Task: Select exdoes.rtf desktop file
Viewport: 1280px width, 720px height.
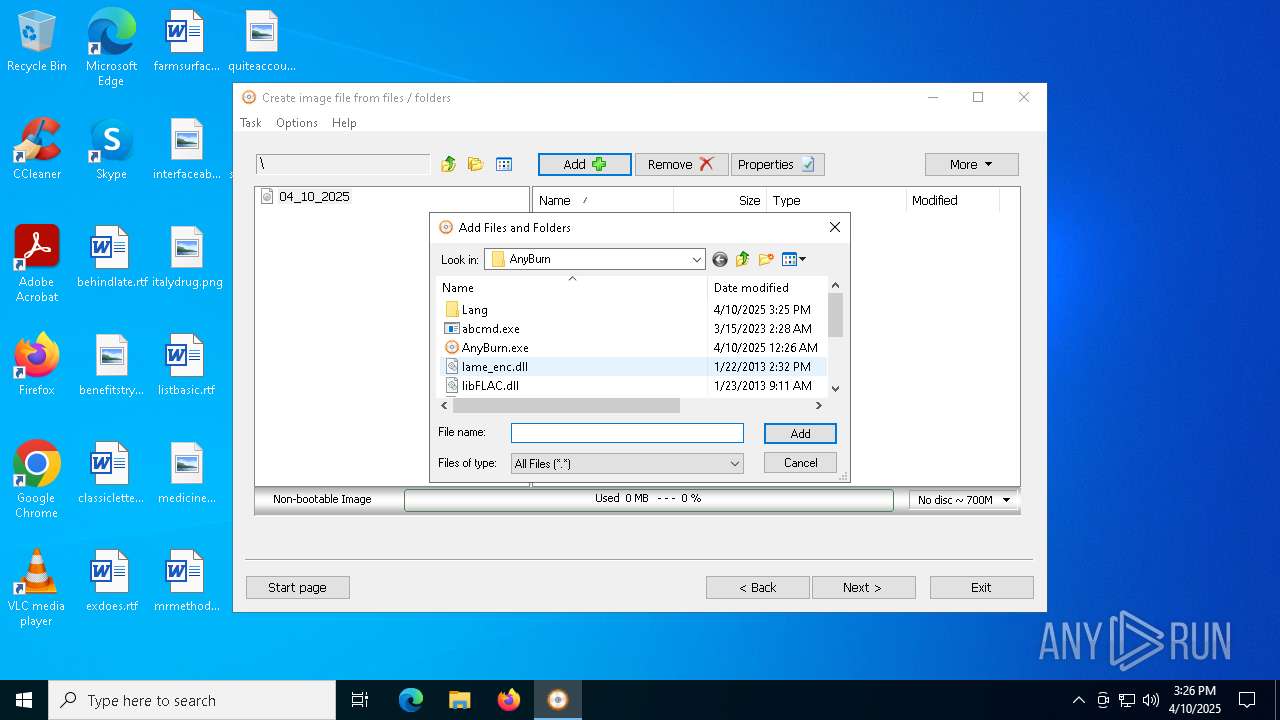Action: click(x=111, y=581)
